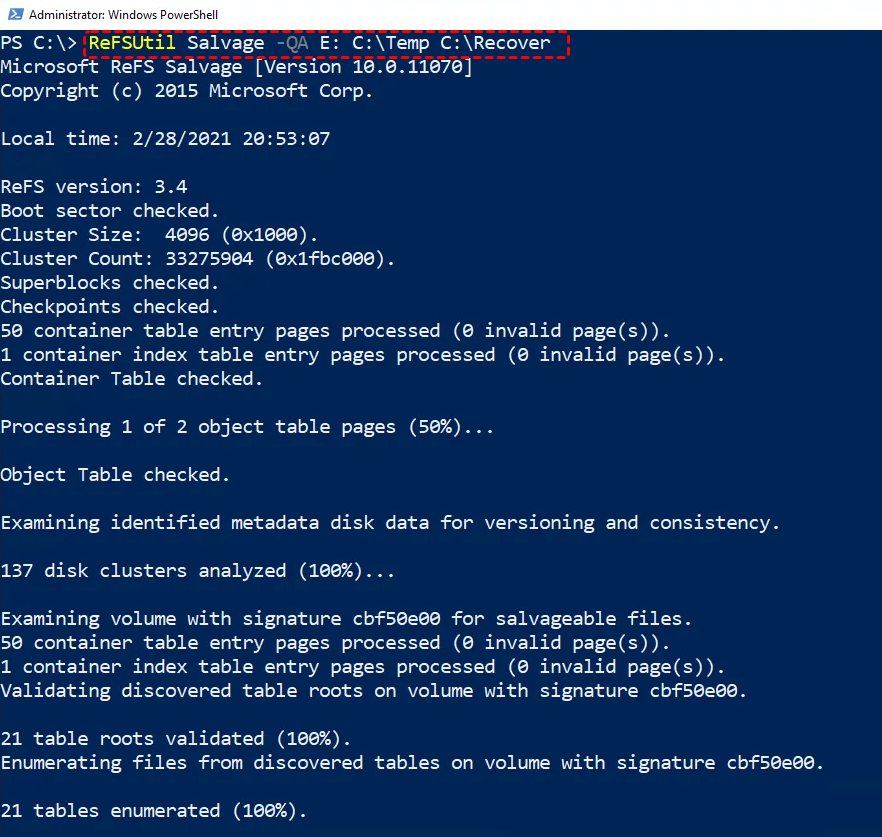
Task: Click the PowerShell icon in title bar
Action: (x=15, y=14)
